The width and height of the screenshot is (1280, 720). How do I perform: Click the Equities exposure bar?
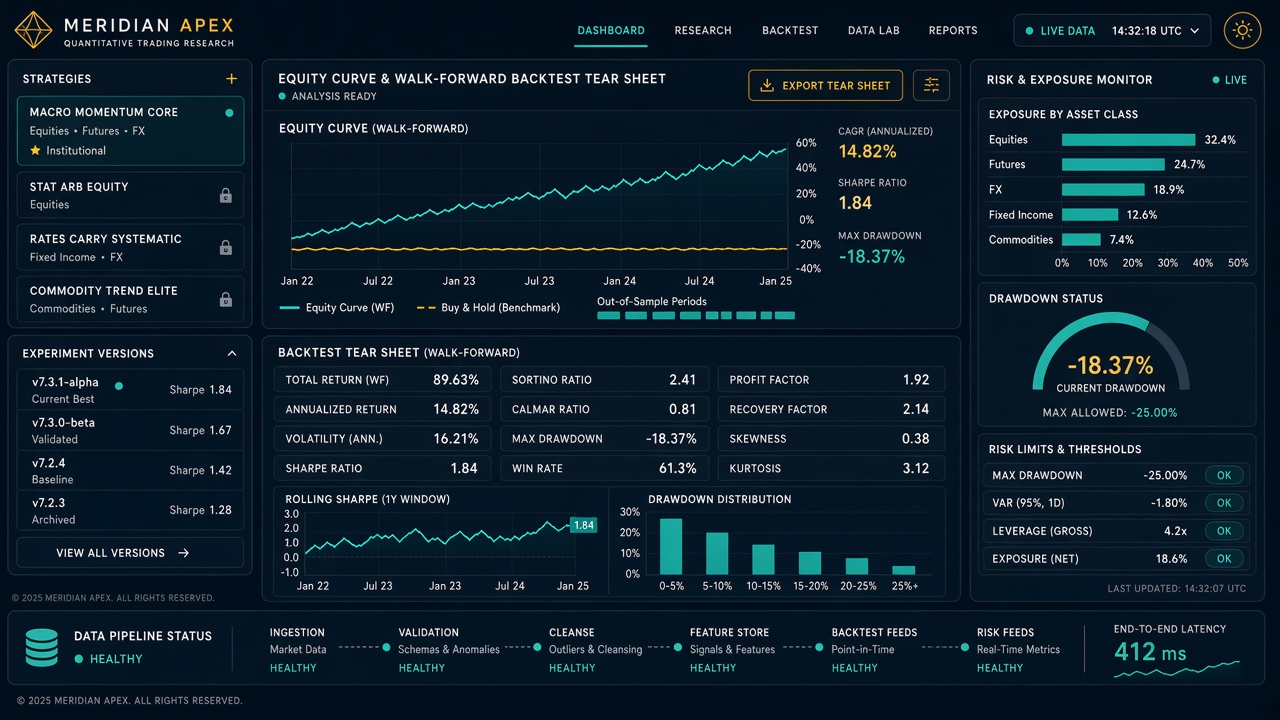click(x=1128, y=140)
